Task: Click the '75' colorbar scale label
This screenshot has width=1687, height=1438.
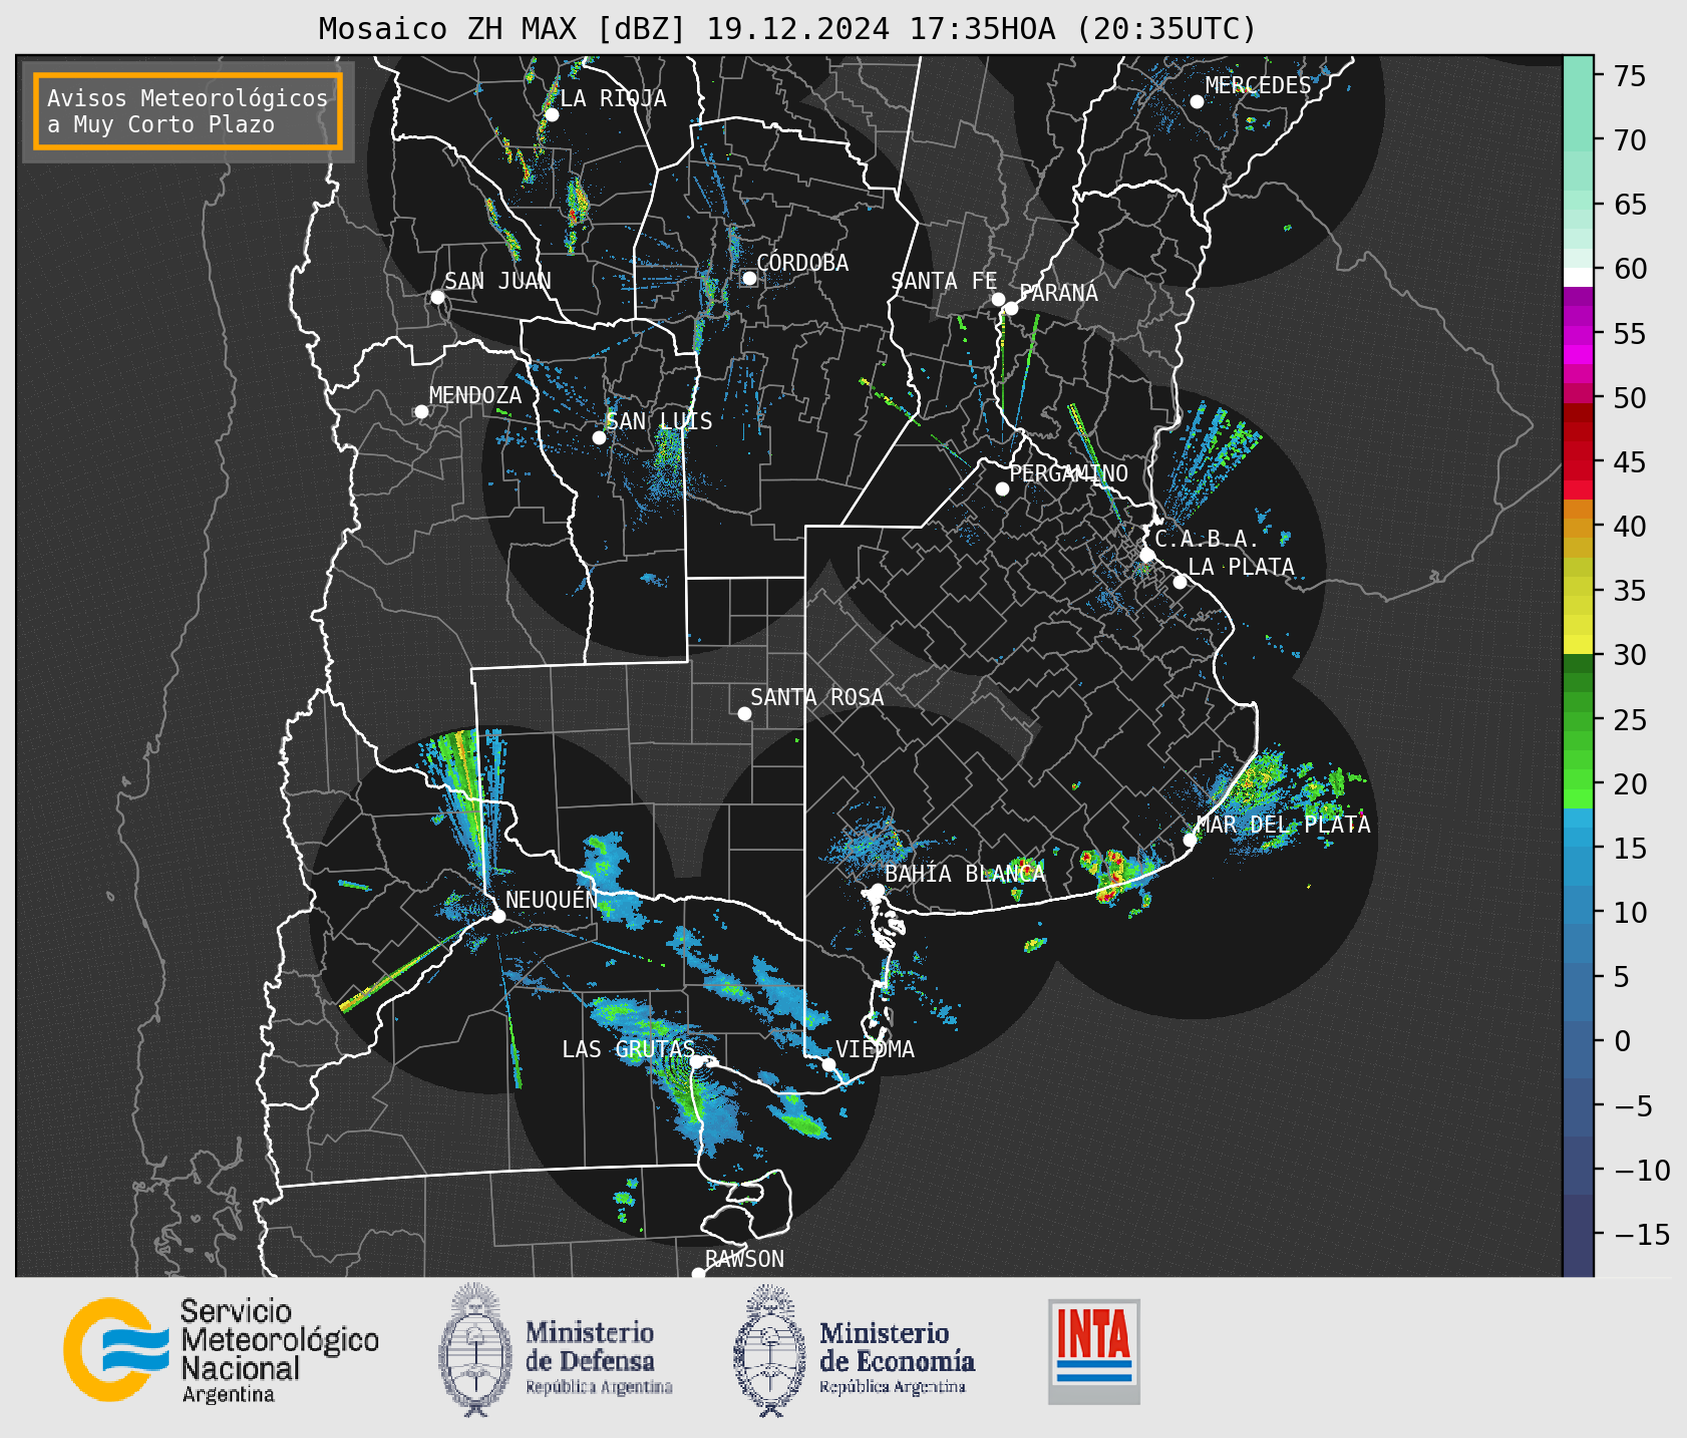Action: pyautogui.click(x=1629, y=76)
